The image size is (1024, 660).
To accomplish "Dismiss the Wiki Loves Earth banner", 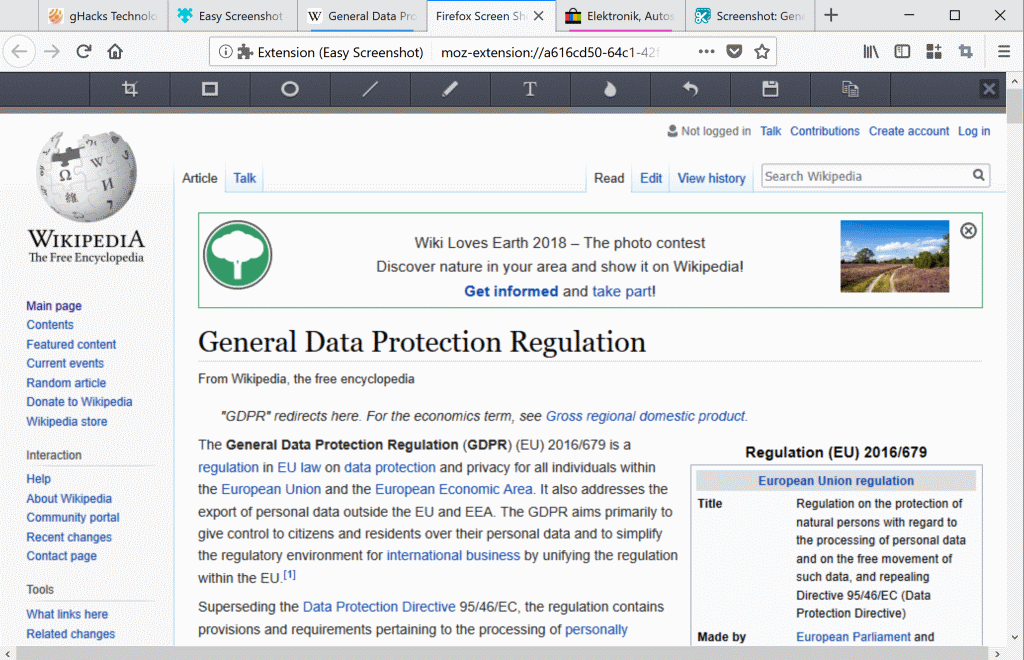I will (968, 230).
